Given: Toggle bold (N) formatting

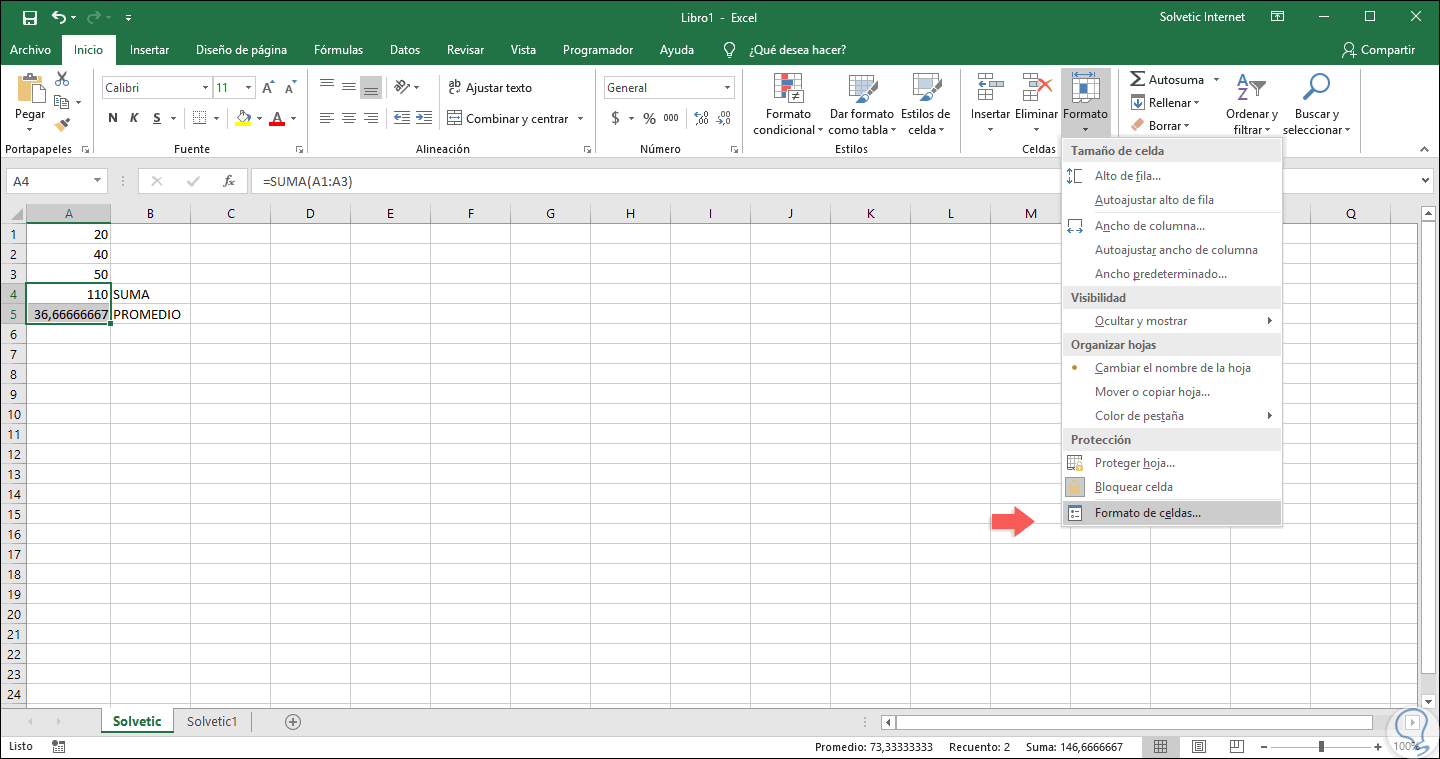Looking at the screenshot, I should tap(113, 118).
